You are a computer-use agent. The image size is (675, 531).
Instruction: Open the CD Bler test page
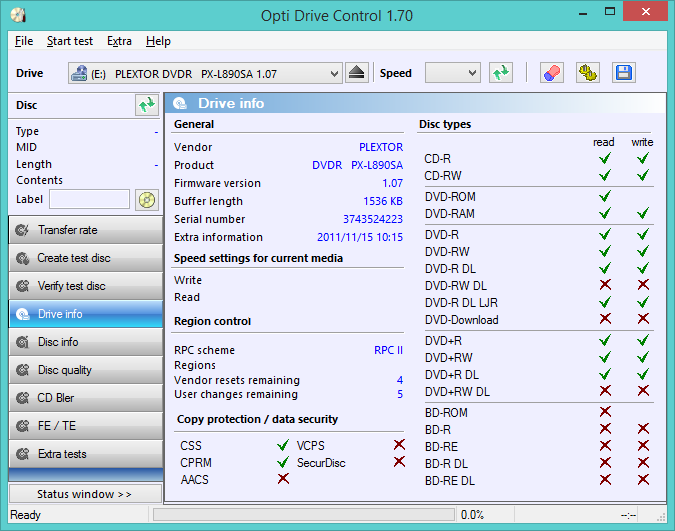click(86, 398)
